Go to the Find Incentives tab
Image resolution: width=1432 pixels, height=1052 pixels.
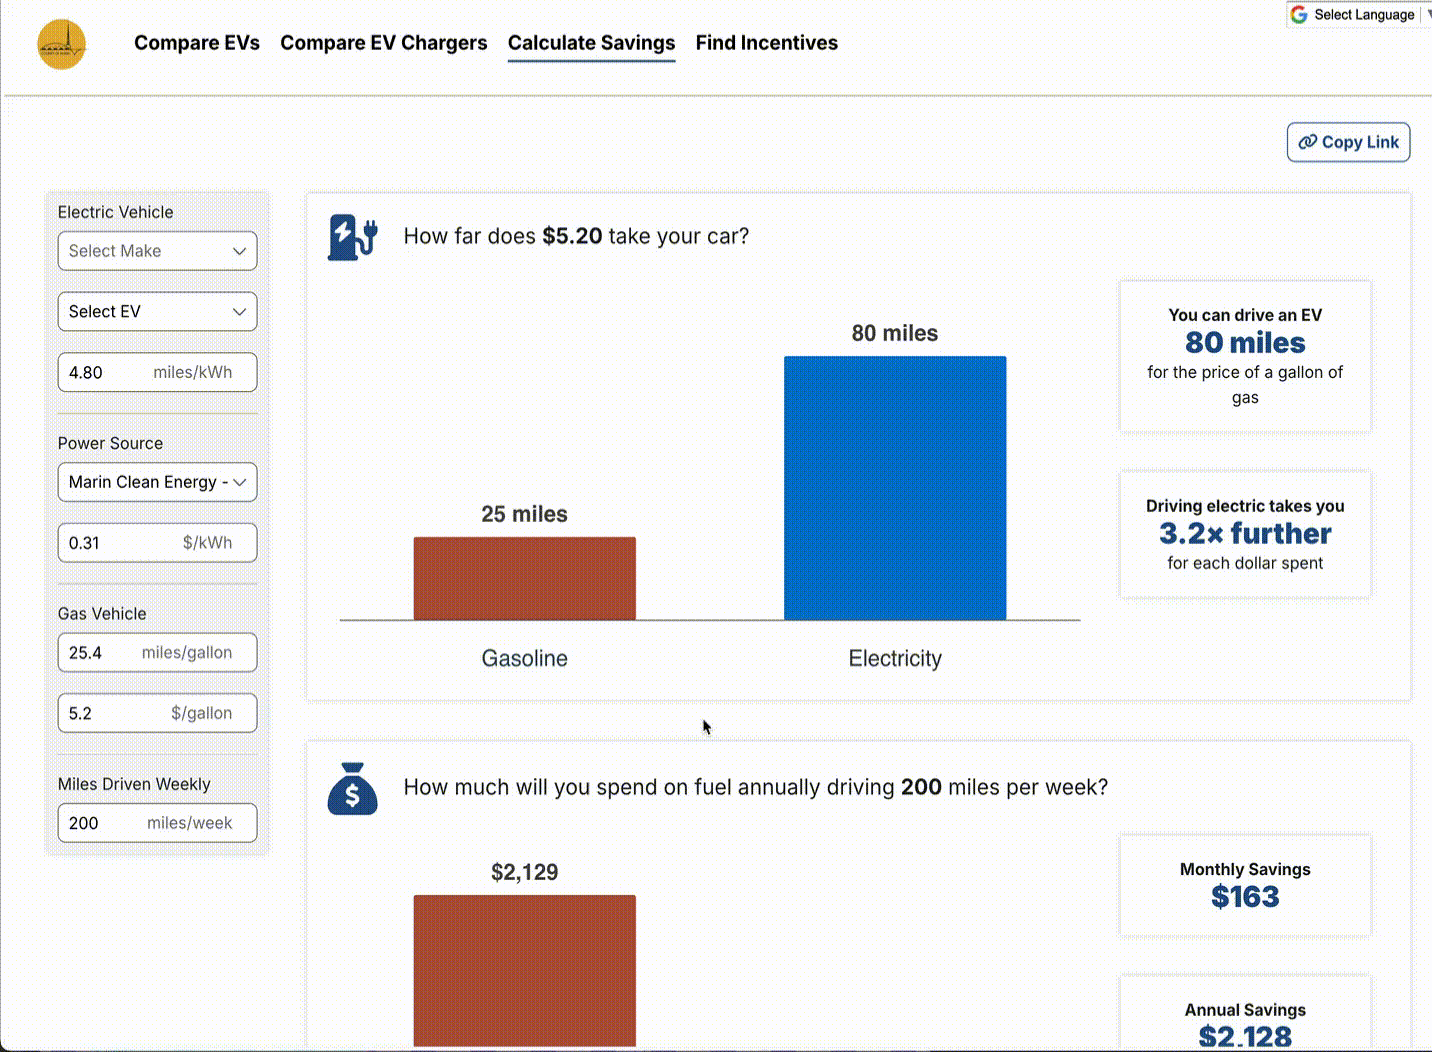(767, 43)
